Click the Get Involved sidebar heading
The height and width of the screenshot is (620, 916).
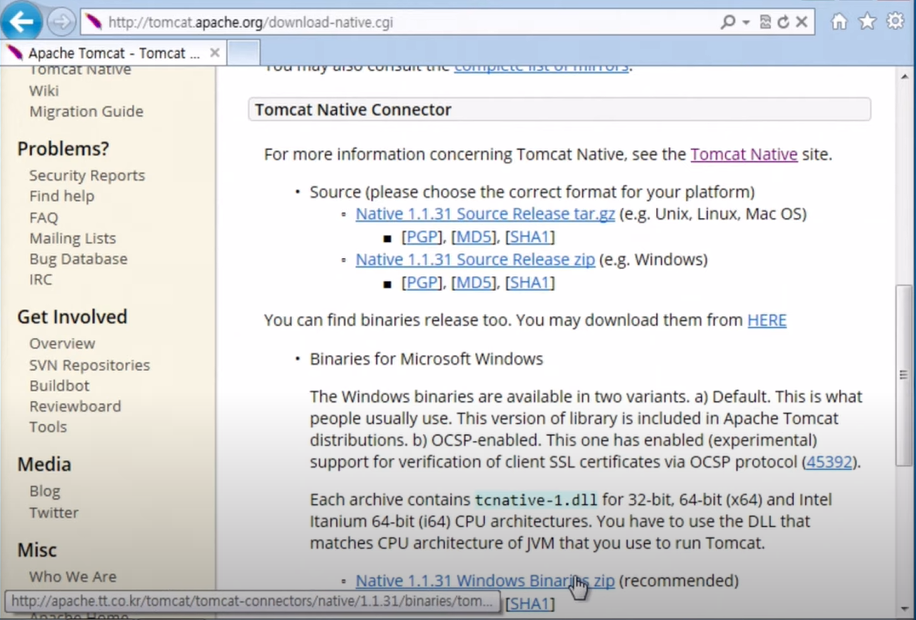pos(72,317)
